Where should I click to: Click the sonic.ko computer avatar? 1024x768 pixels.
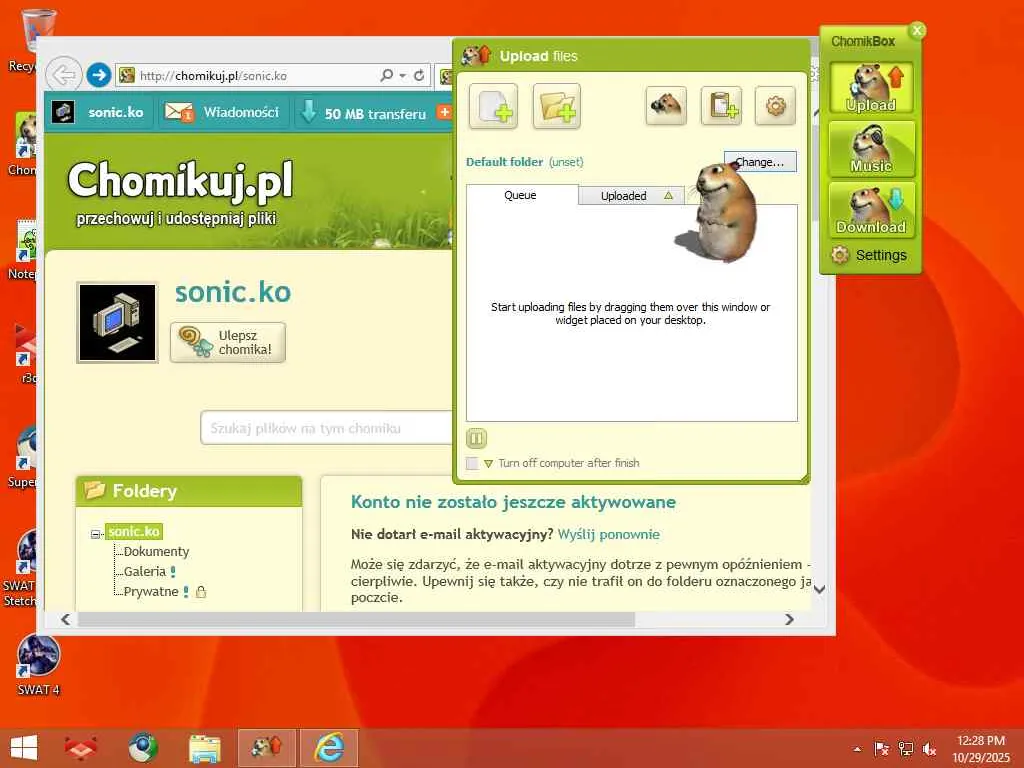(118, 323)
